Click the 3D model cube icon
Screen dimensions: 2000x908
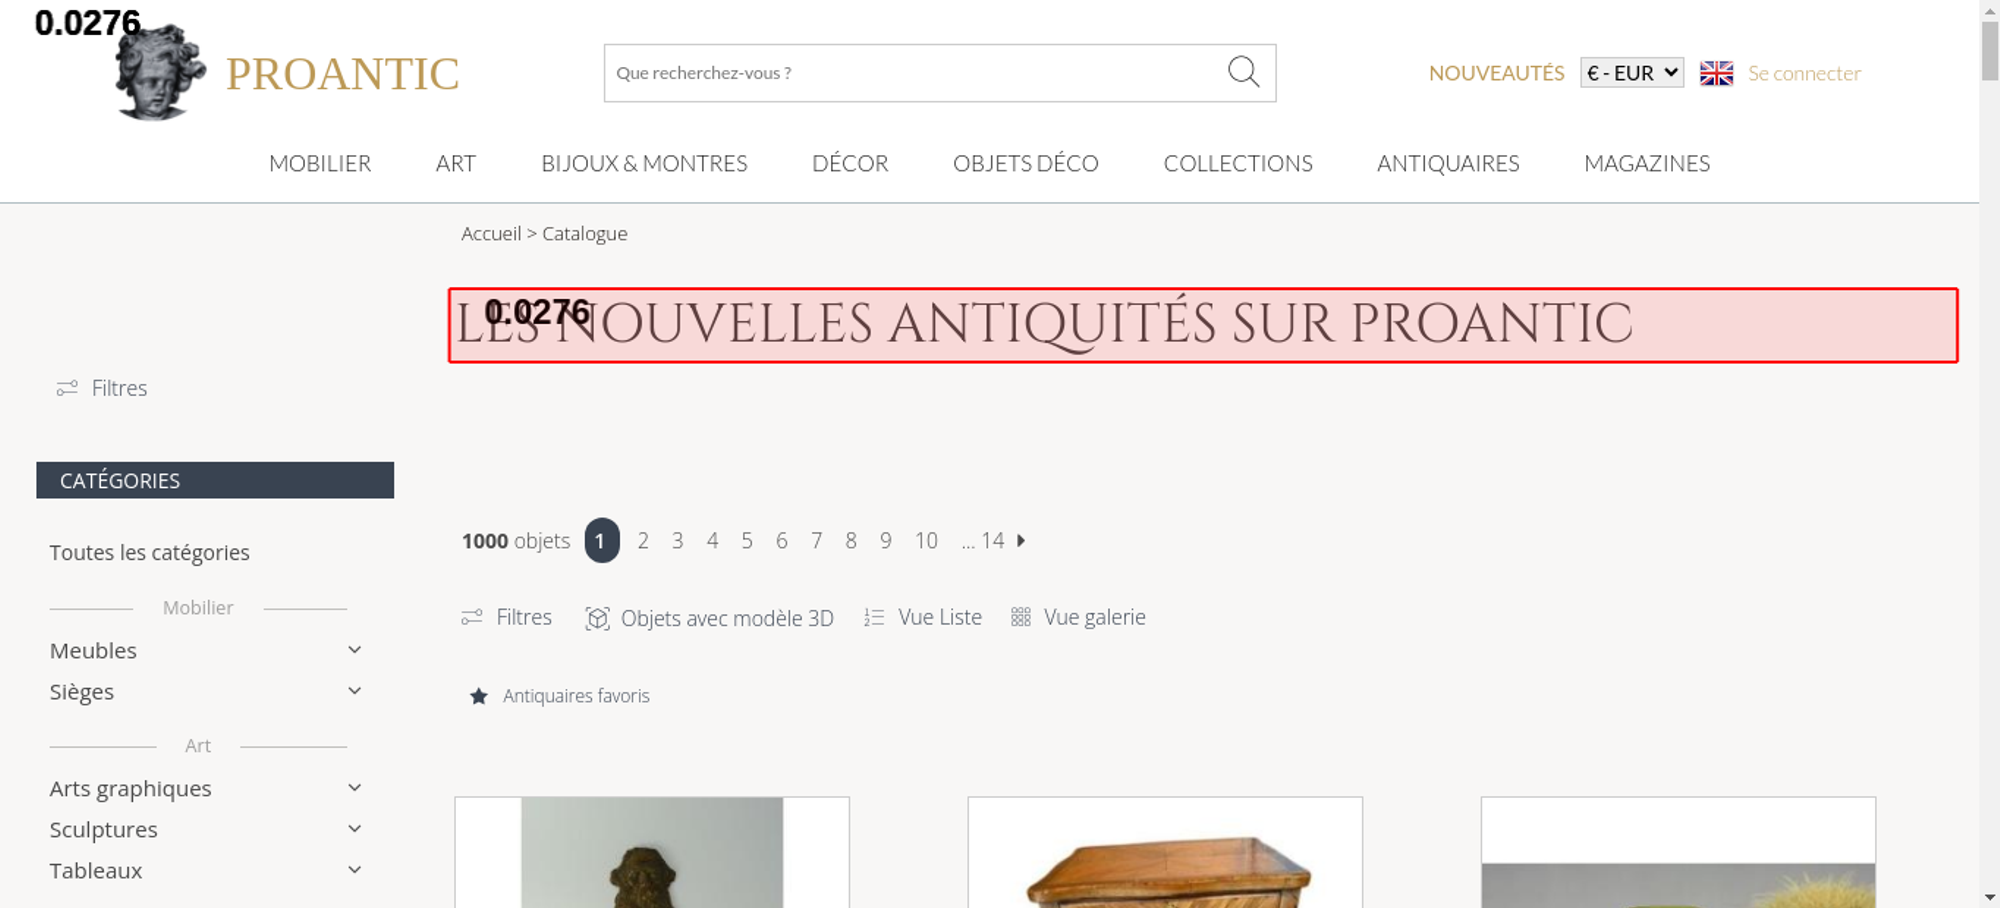(x=597, y=618)
